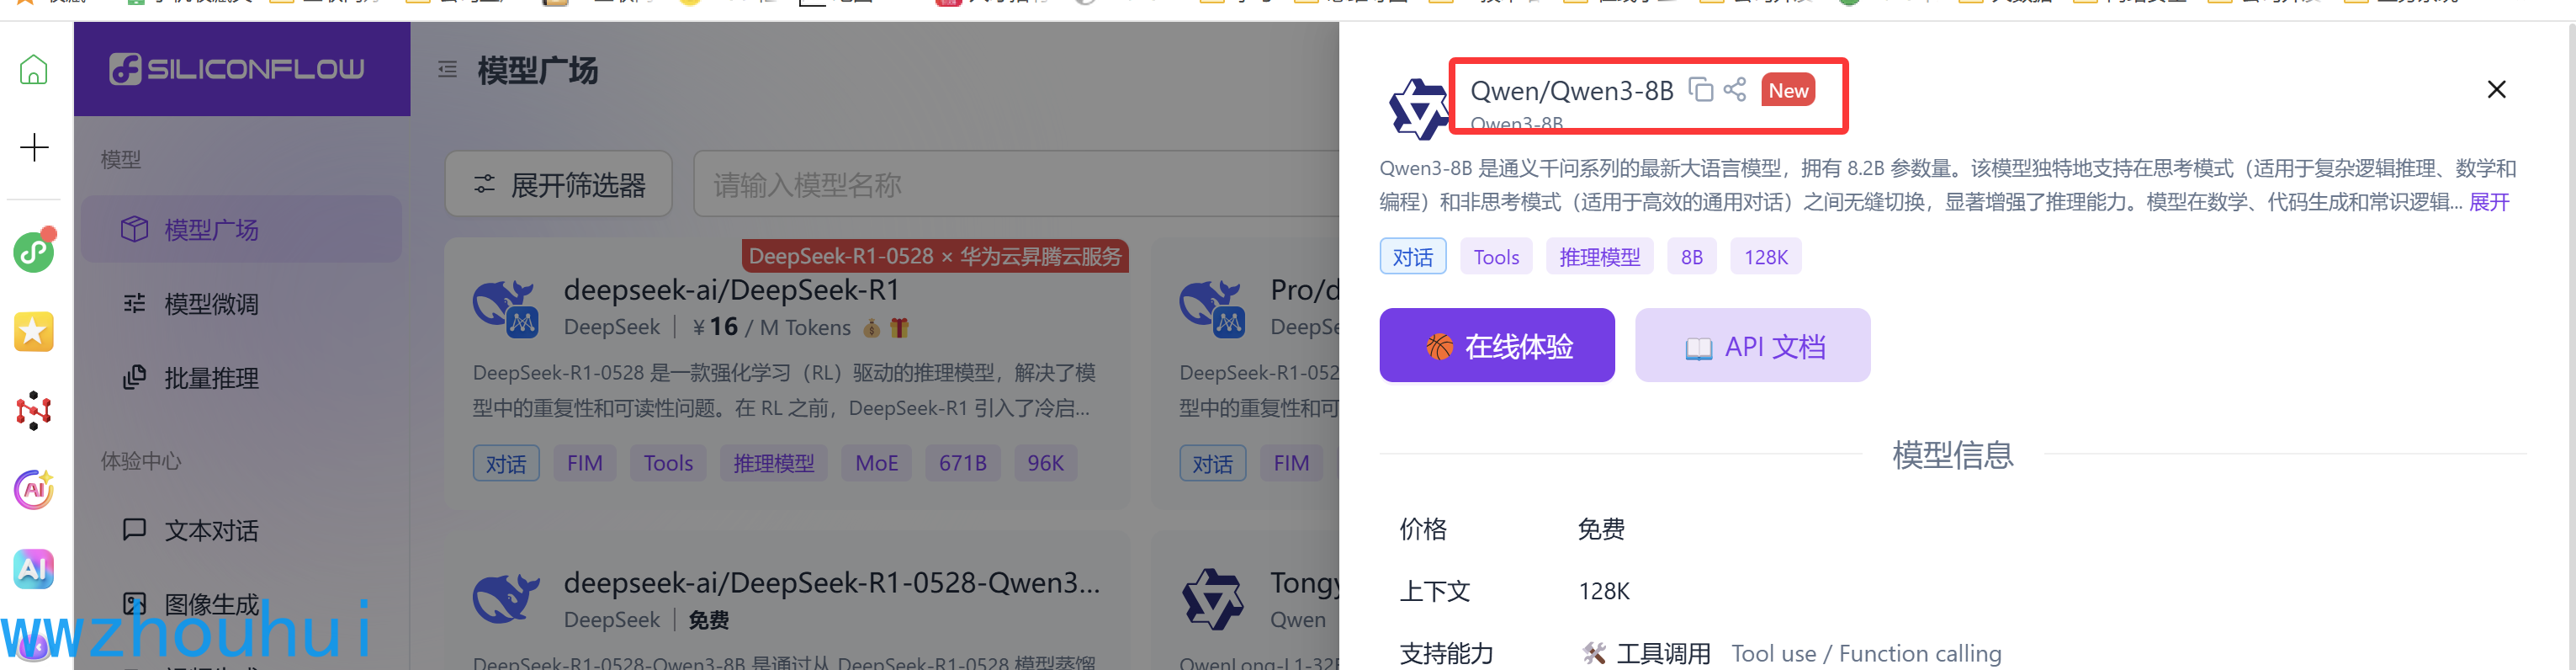Click the 模型广场 page title

tap(538, 70)
